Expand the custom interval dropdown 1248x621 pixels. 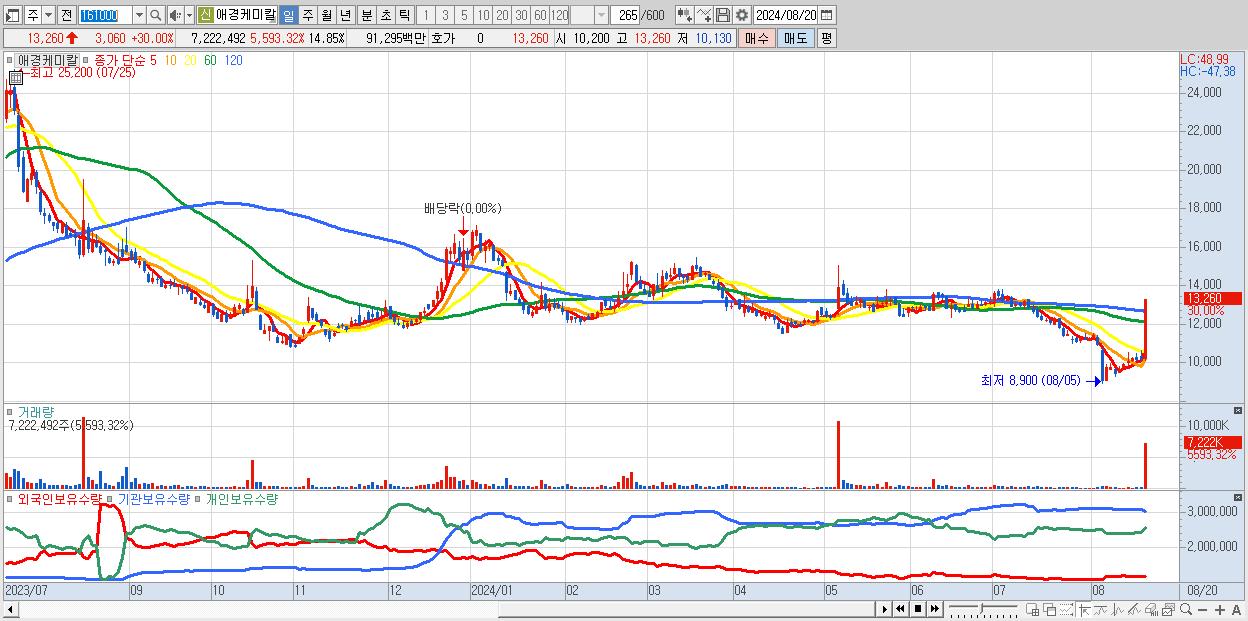601,15
